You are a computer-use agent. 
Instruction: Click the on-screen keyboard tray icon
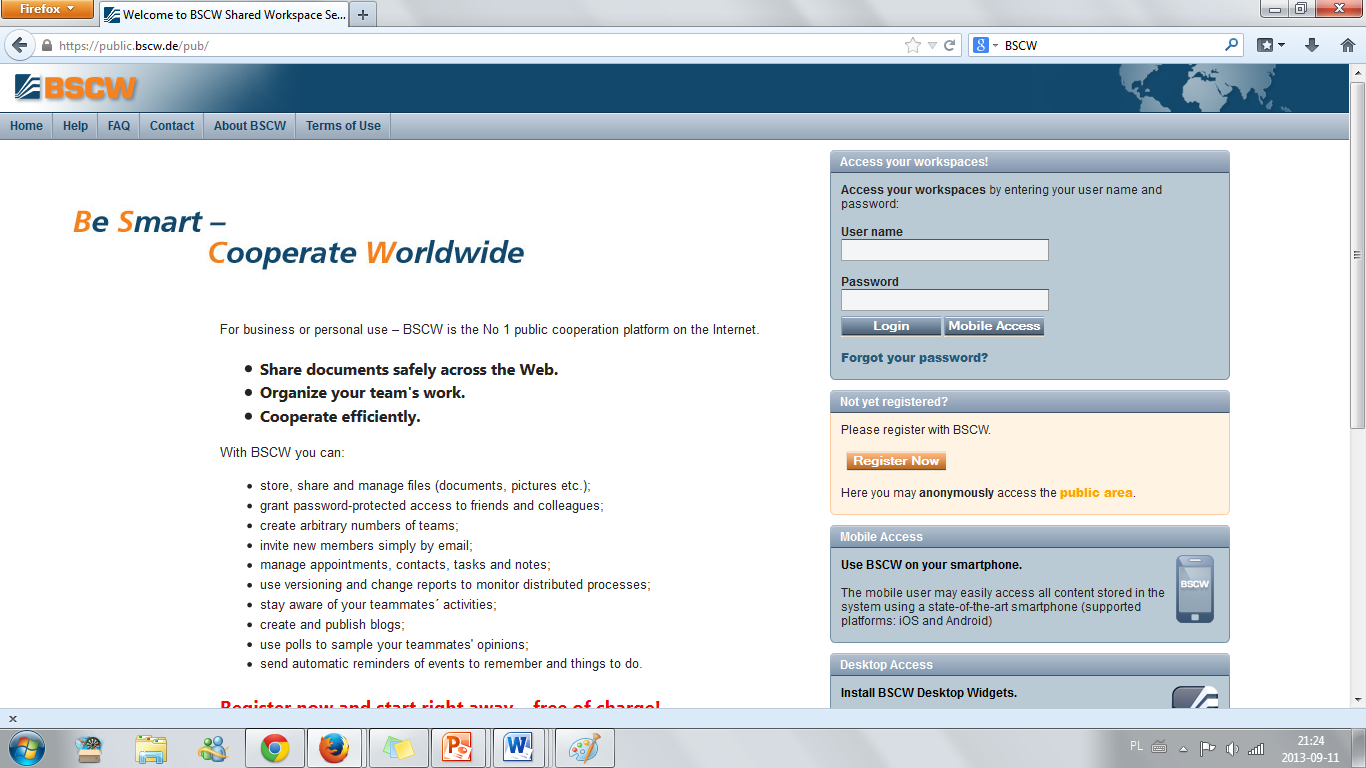pyautogui.click(x=1159, y=747)
